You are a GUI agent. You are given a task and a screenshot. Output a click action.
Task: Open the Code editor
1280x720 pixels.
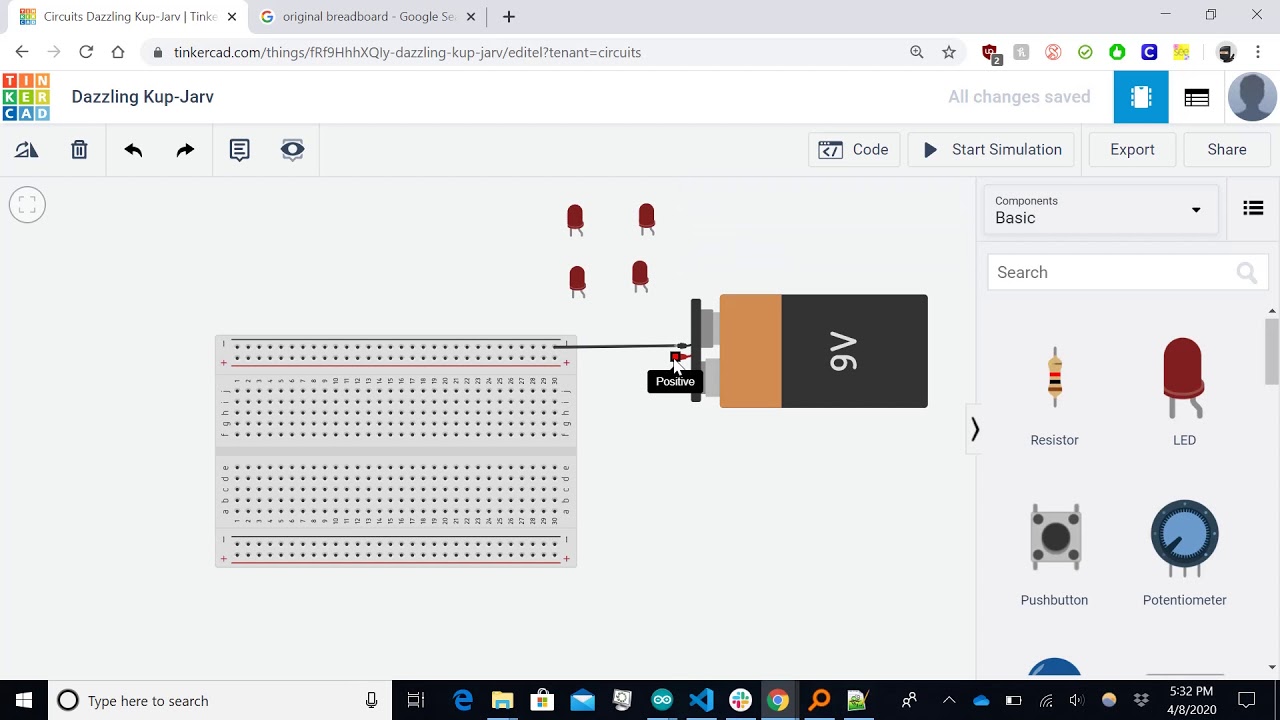854,150
